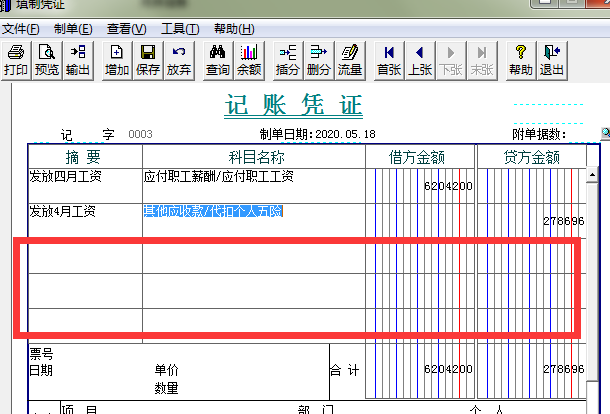The image size is (610, 414).
Task: Click the credit amount 278696 in second row
Action: click(564, 221)
